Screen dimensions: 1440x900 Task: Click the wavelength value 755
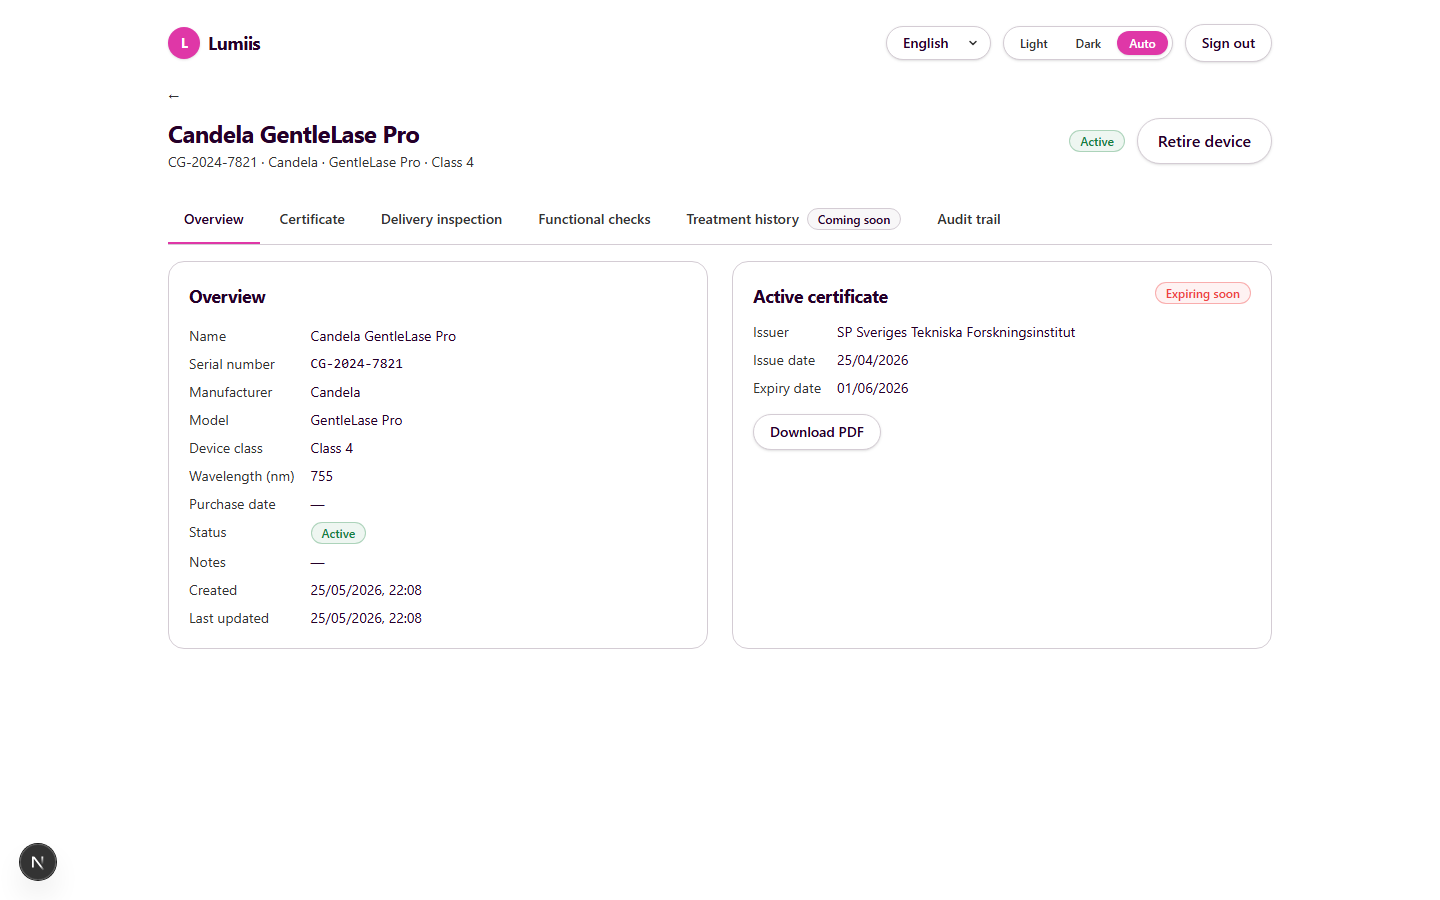point(322,476)
